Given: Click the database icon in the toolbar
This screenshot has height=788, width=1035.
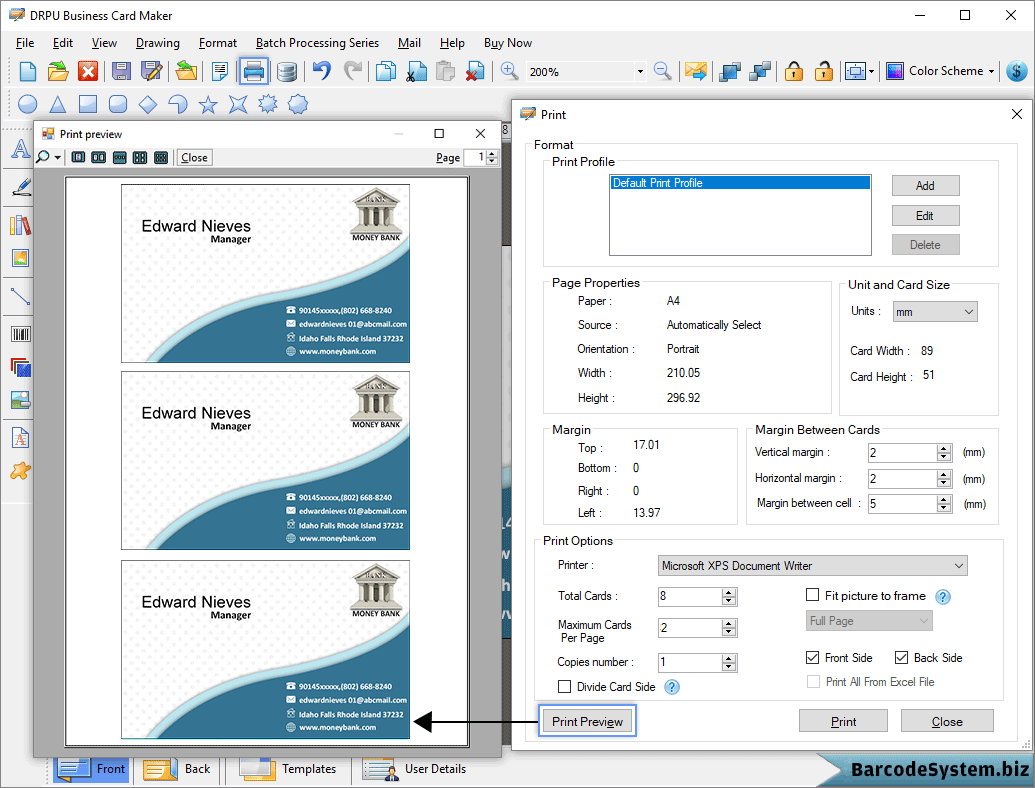Looking at the screenshot, I should pos(286,71).
